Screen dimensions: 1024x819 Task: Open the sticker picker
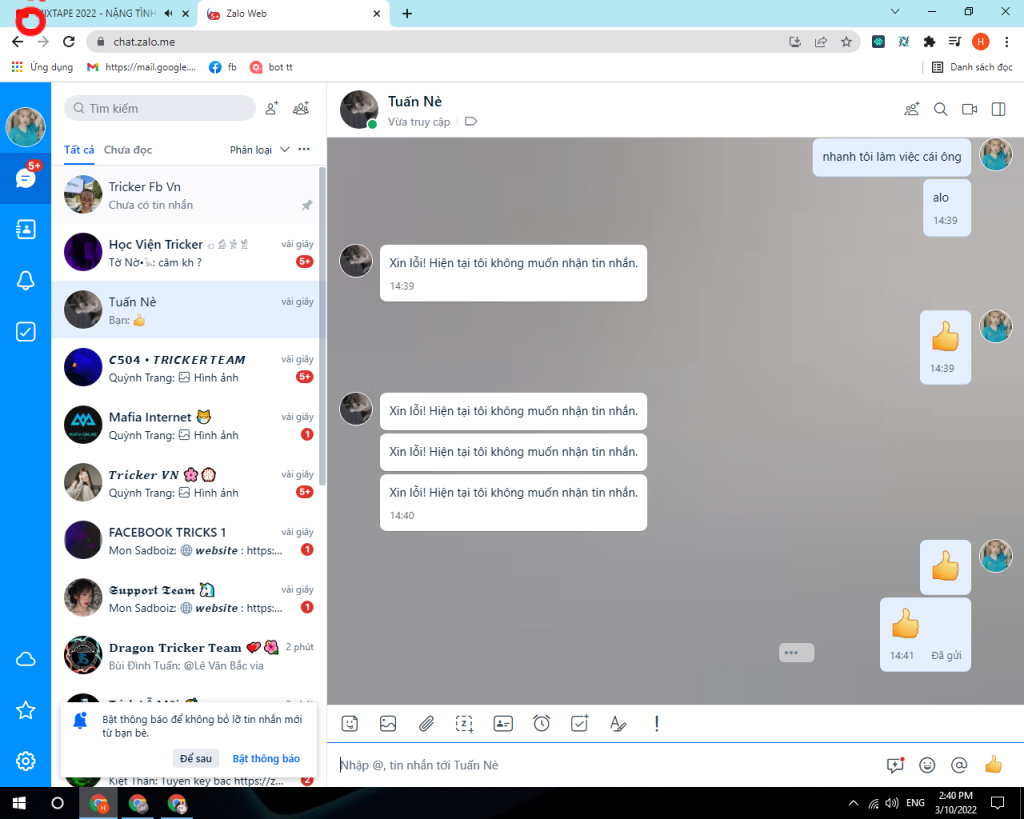[350, 723]
